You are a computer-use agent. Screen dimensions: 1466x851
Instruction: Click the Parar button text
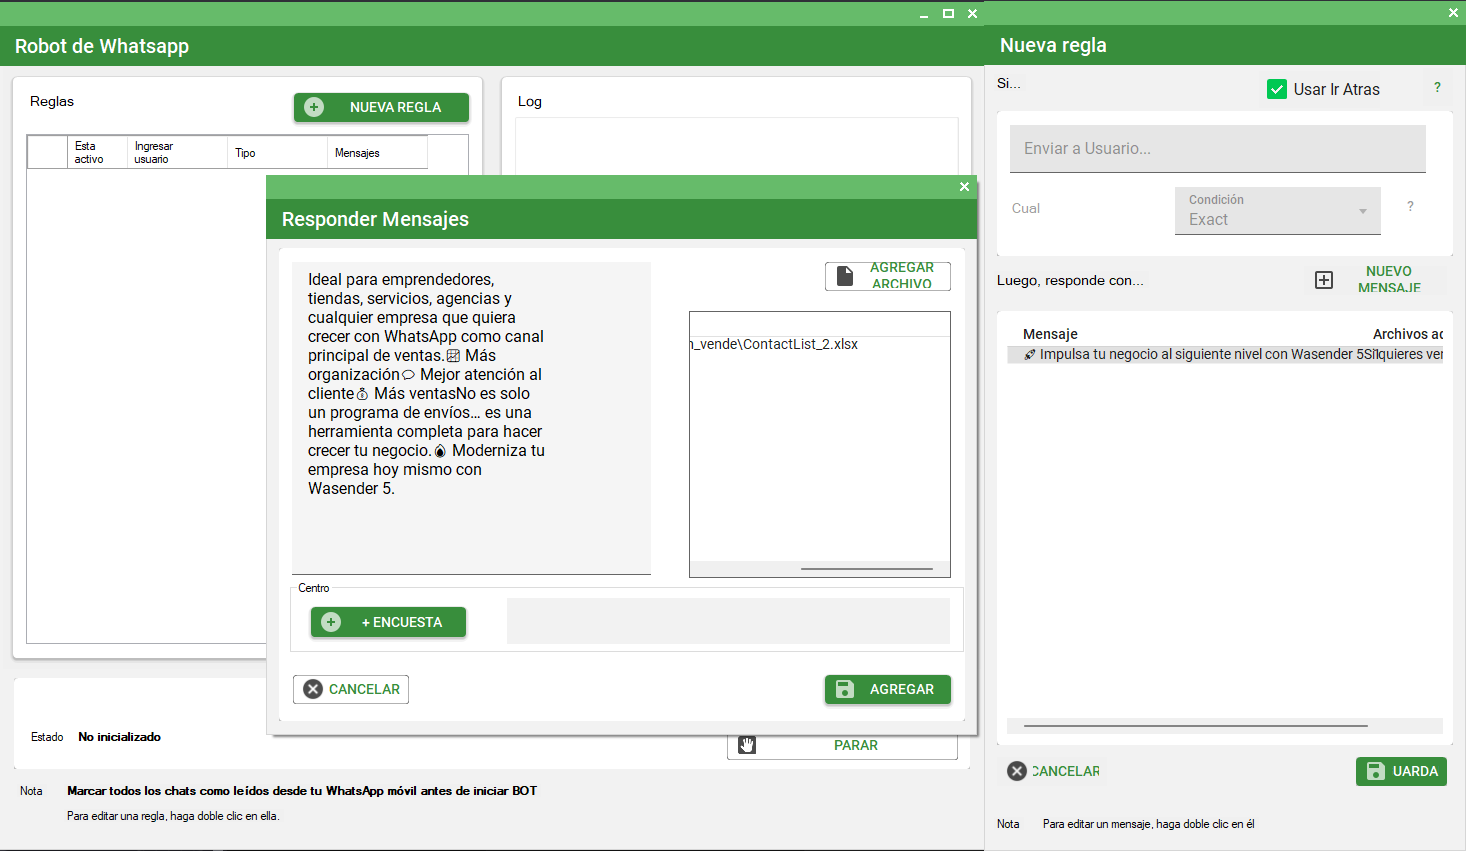coord(855,745)
